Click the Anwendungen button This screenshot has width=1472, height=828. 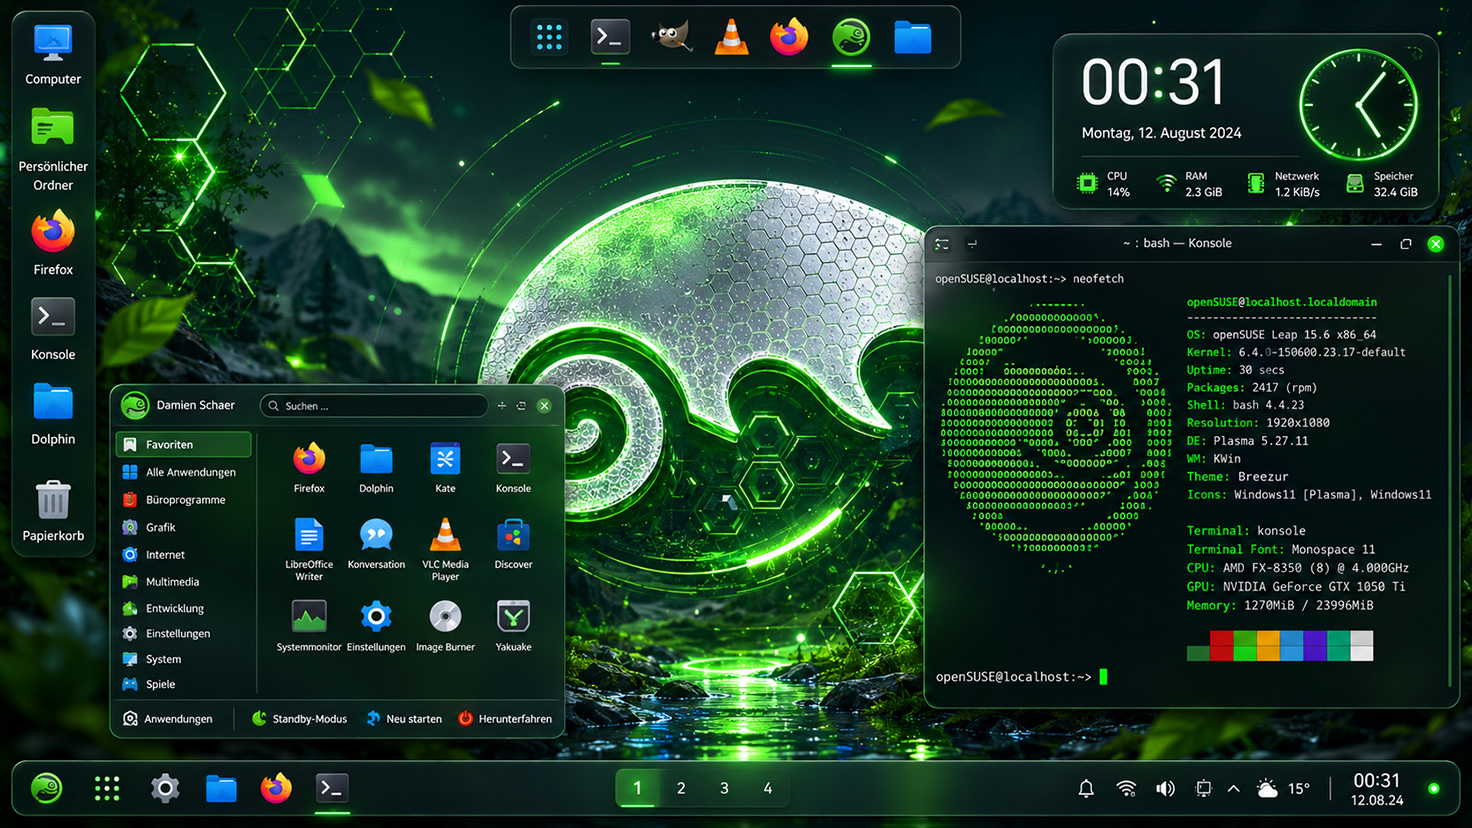[x=168, y=719]
